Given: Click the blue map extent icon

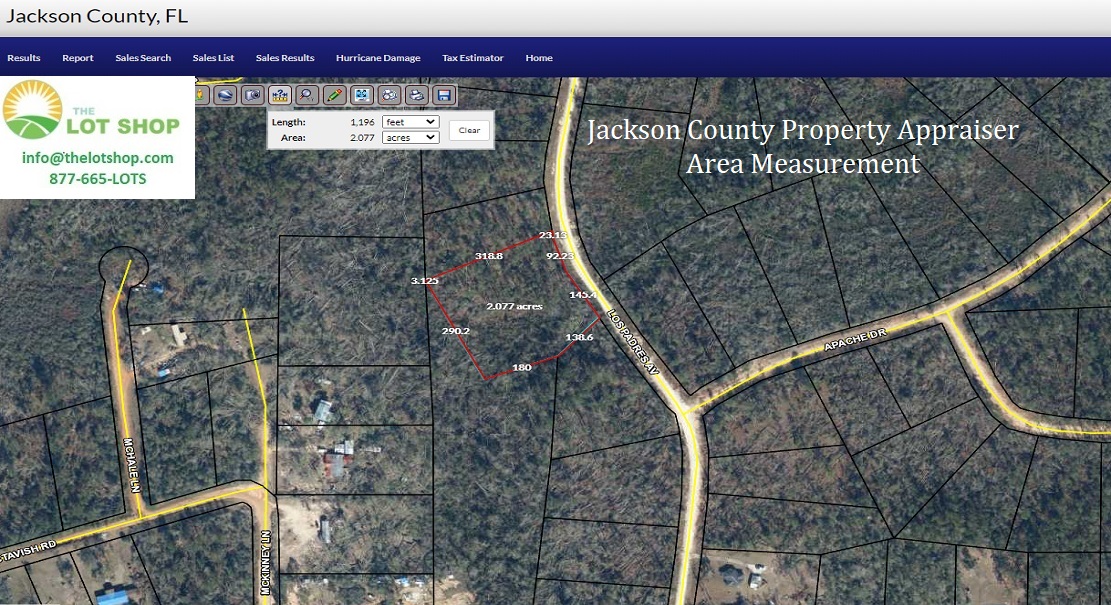Looking at the screenshot, I should pos(361,95).
